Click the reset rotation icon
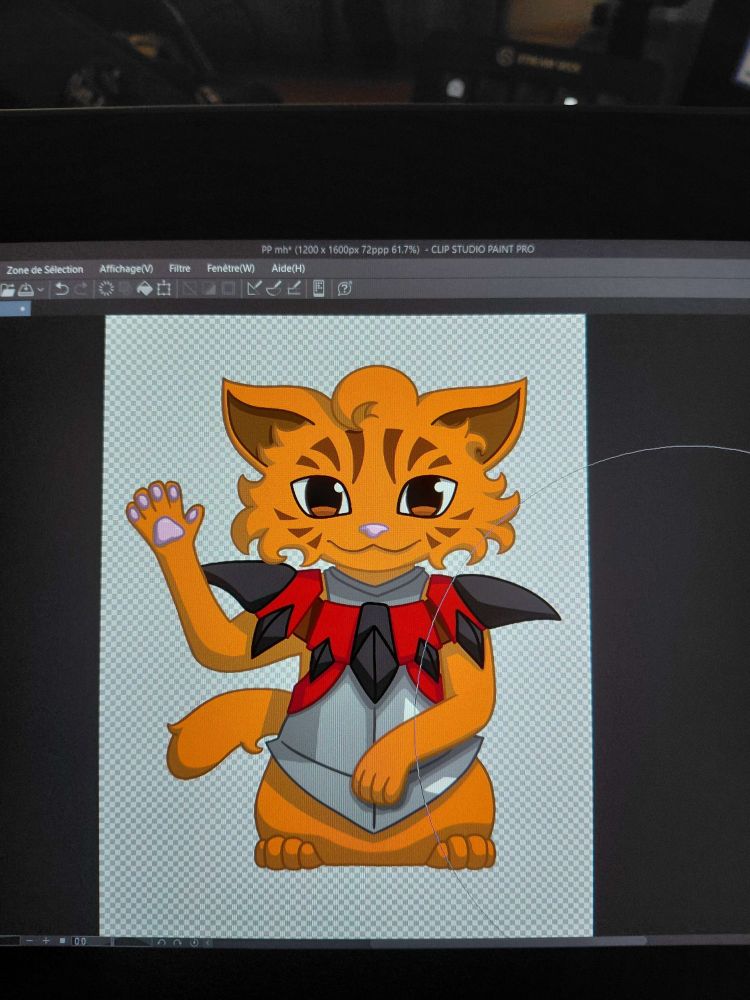Screen dimensions: 750x1000 194,942
